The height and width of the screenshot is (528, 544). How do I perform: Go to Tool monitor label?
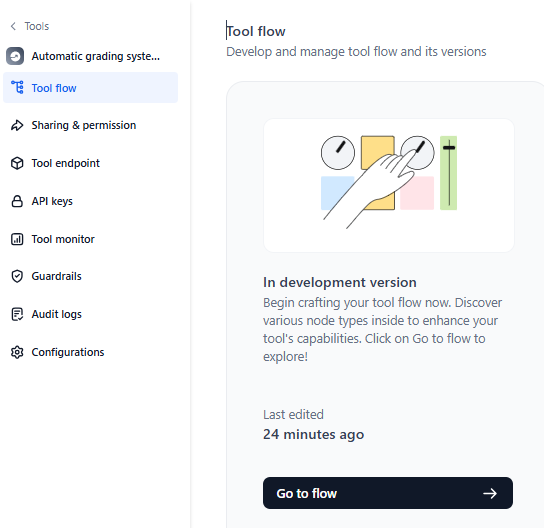click(63, 239)
